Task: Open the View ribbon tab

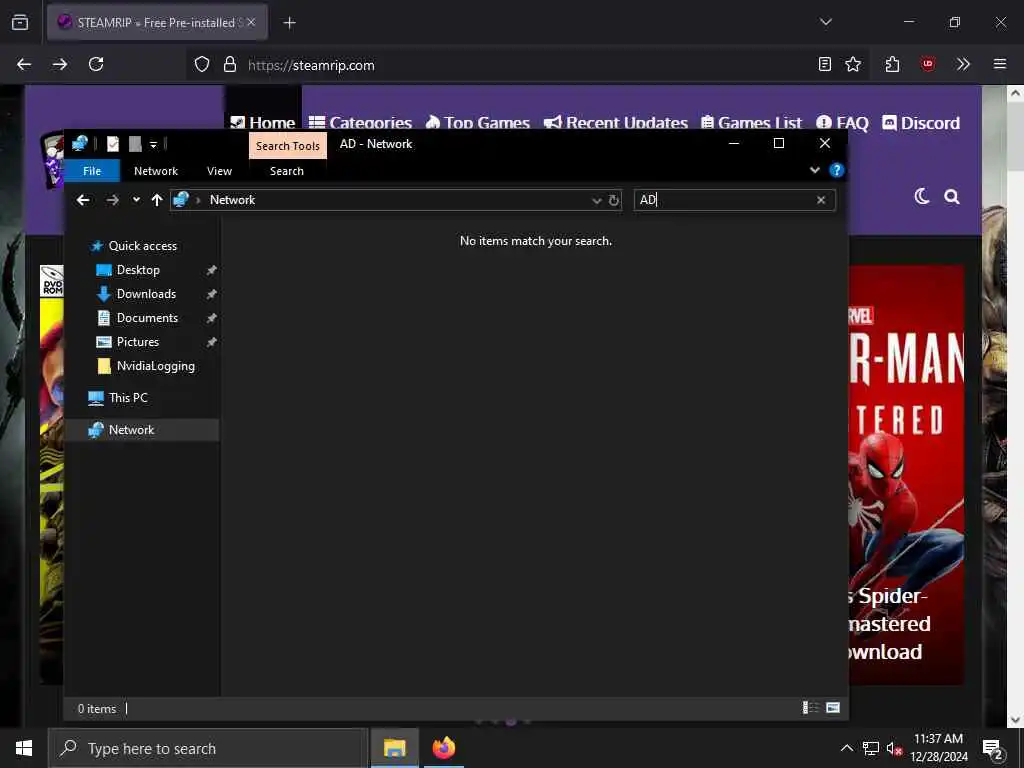Action: click(x=219, y=171)
